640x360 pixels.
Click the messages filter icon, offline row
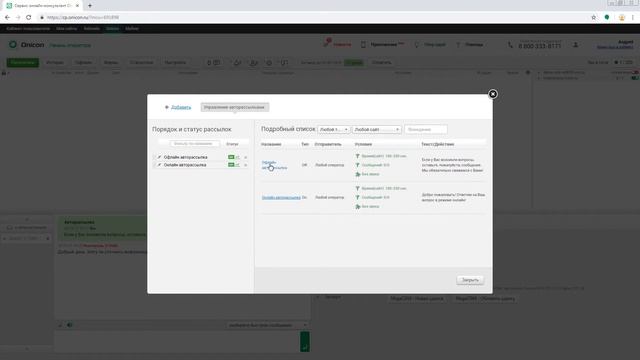pyautogui.click(x=358, y=165)
